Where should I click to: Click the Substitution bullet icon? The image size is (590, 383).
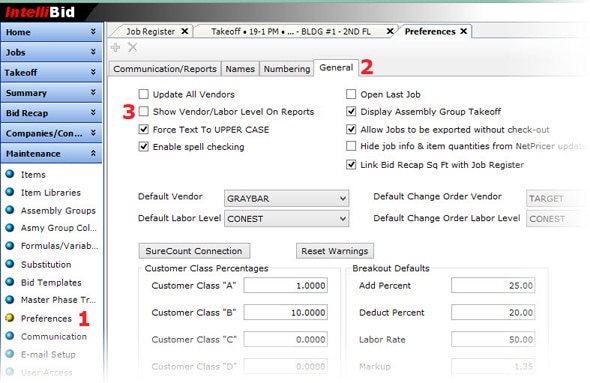(x=10, y=264)
